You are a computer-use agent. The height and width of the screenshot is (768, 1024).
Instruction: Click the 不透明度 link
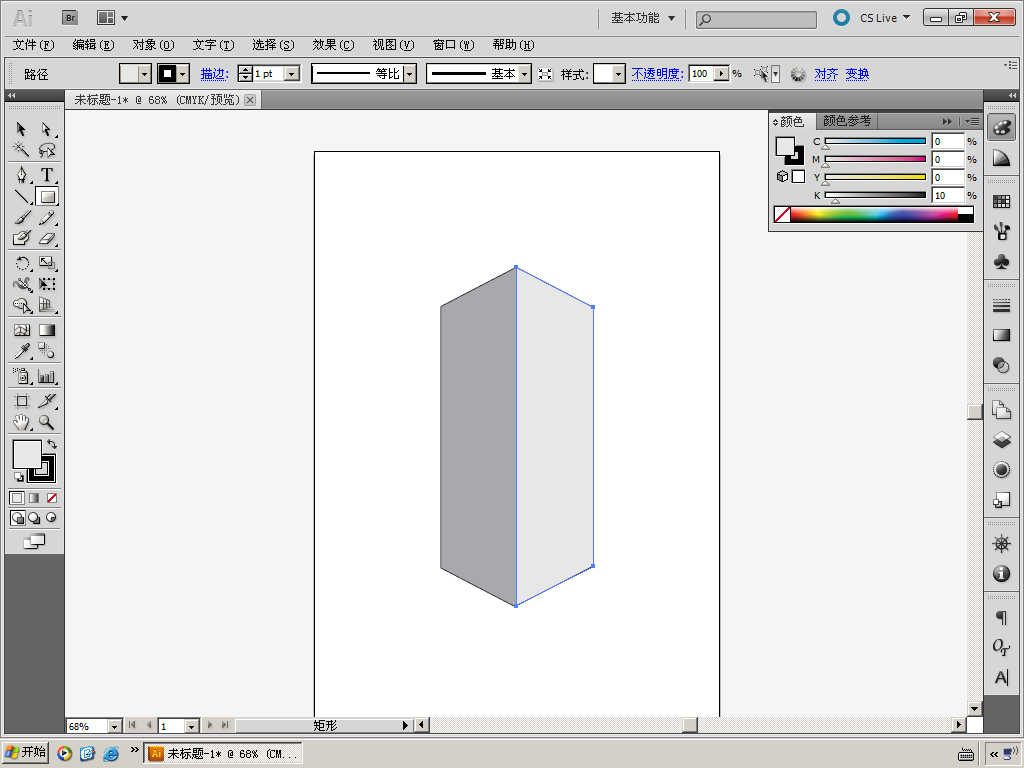coord(656,74)
